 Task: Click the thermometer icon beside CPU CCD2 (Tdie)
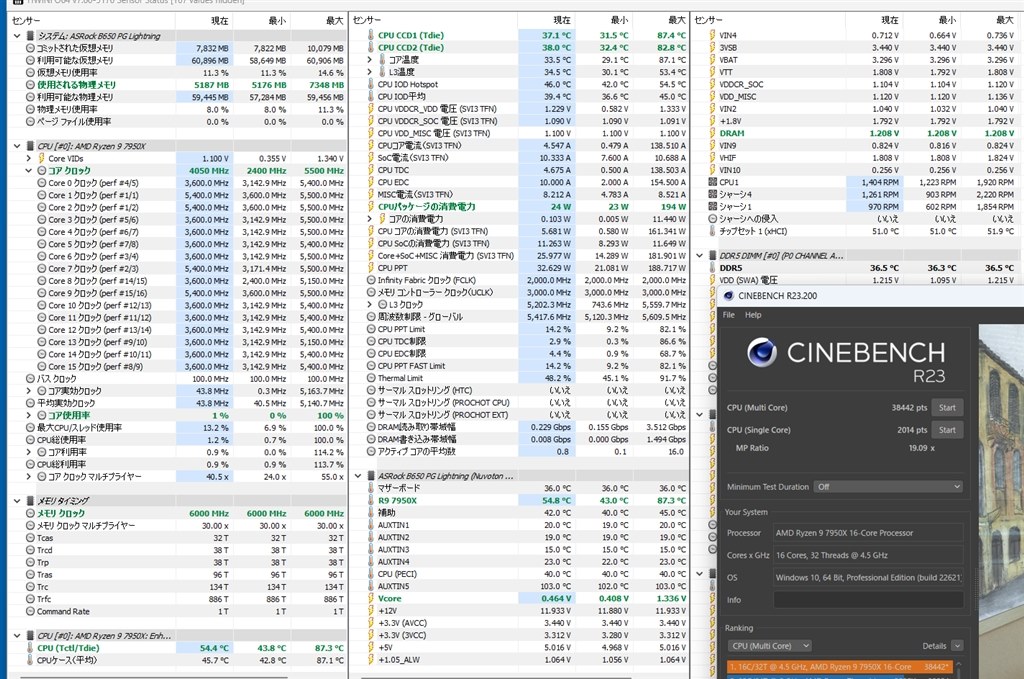coord(370,48)
